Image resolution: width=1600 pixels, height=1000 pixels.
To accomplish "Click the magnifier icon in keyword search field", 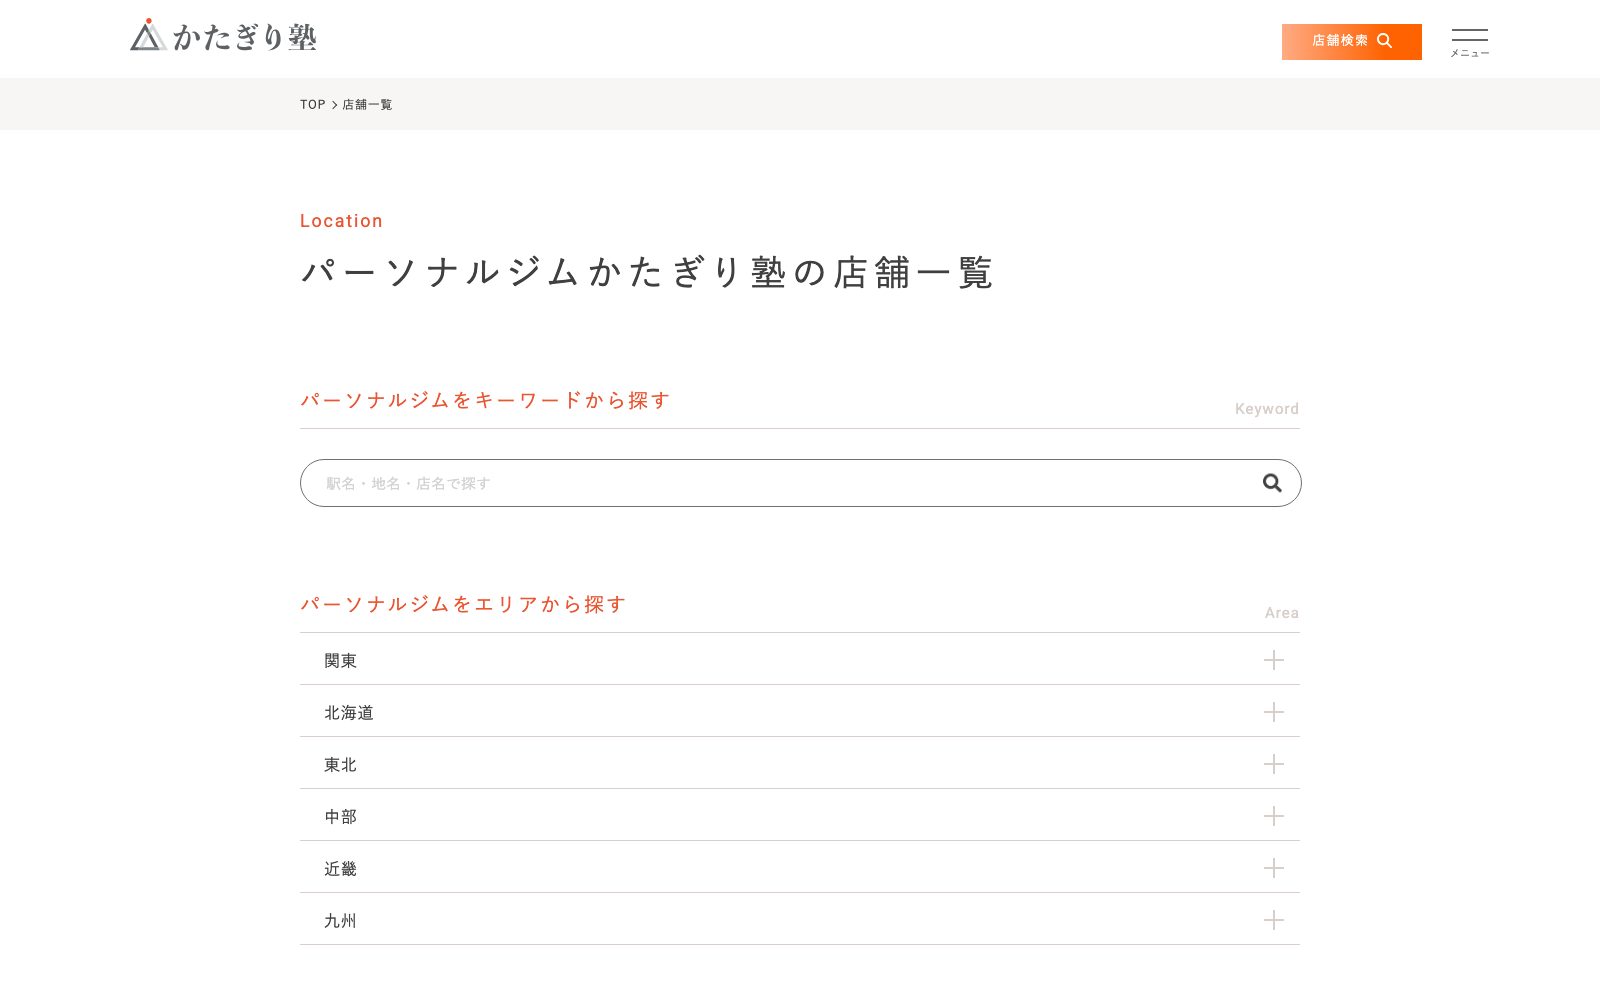I will pyautogui.click(x=1272, y=483).
